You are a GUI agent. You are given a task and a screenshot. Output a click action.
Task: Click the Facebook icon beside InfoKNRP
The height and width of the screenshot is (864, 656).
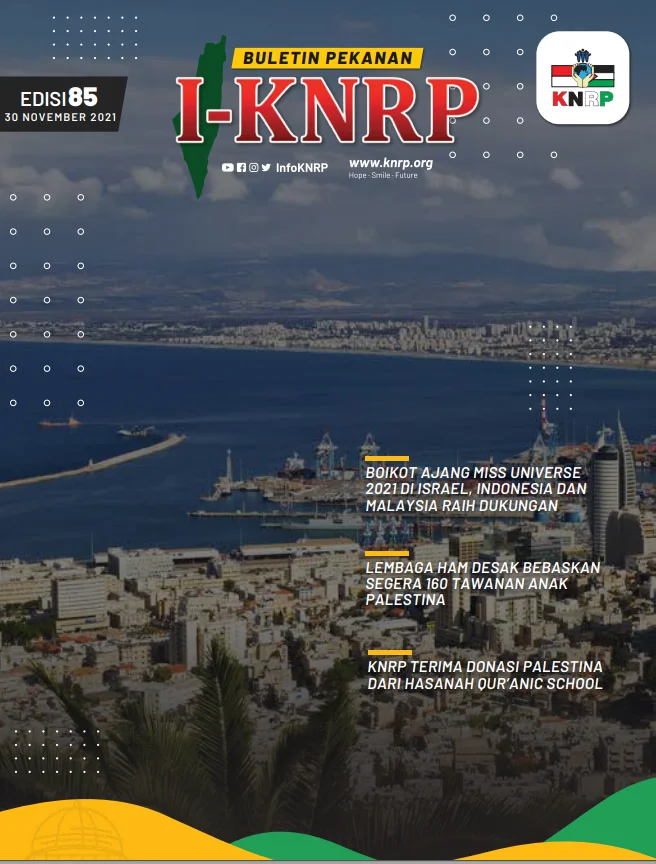[x=241, y=168]
